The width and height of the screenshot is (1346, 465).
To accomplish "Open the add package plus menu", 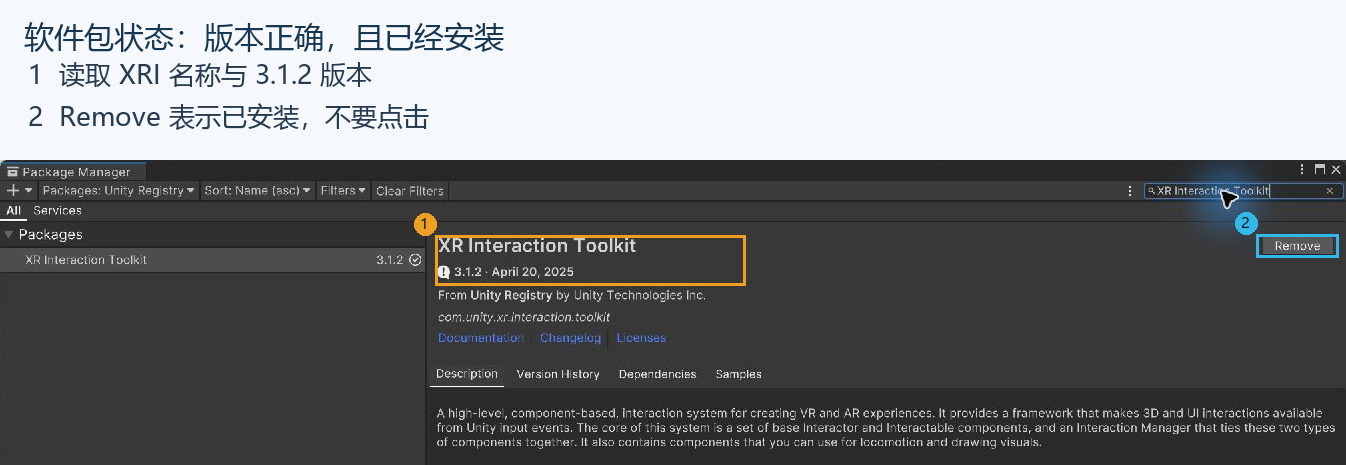I will (19, 190).
